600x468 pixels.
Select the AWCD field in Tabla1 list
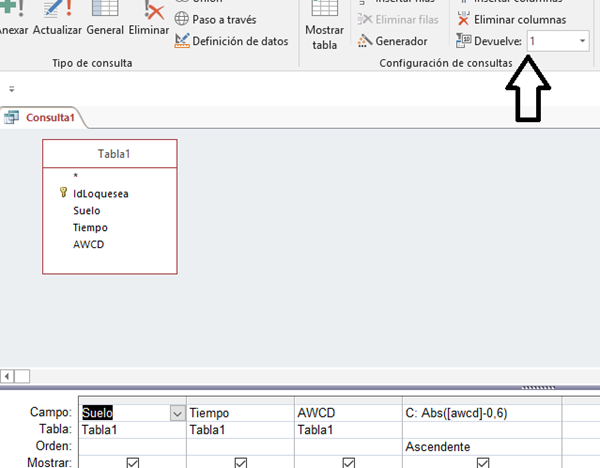coord(88,244)
